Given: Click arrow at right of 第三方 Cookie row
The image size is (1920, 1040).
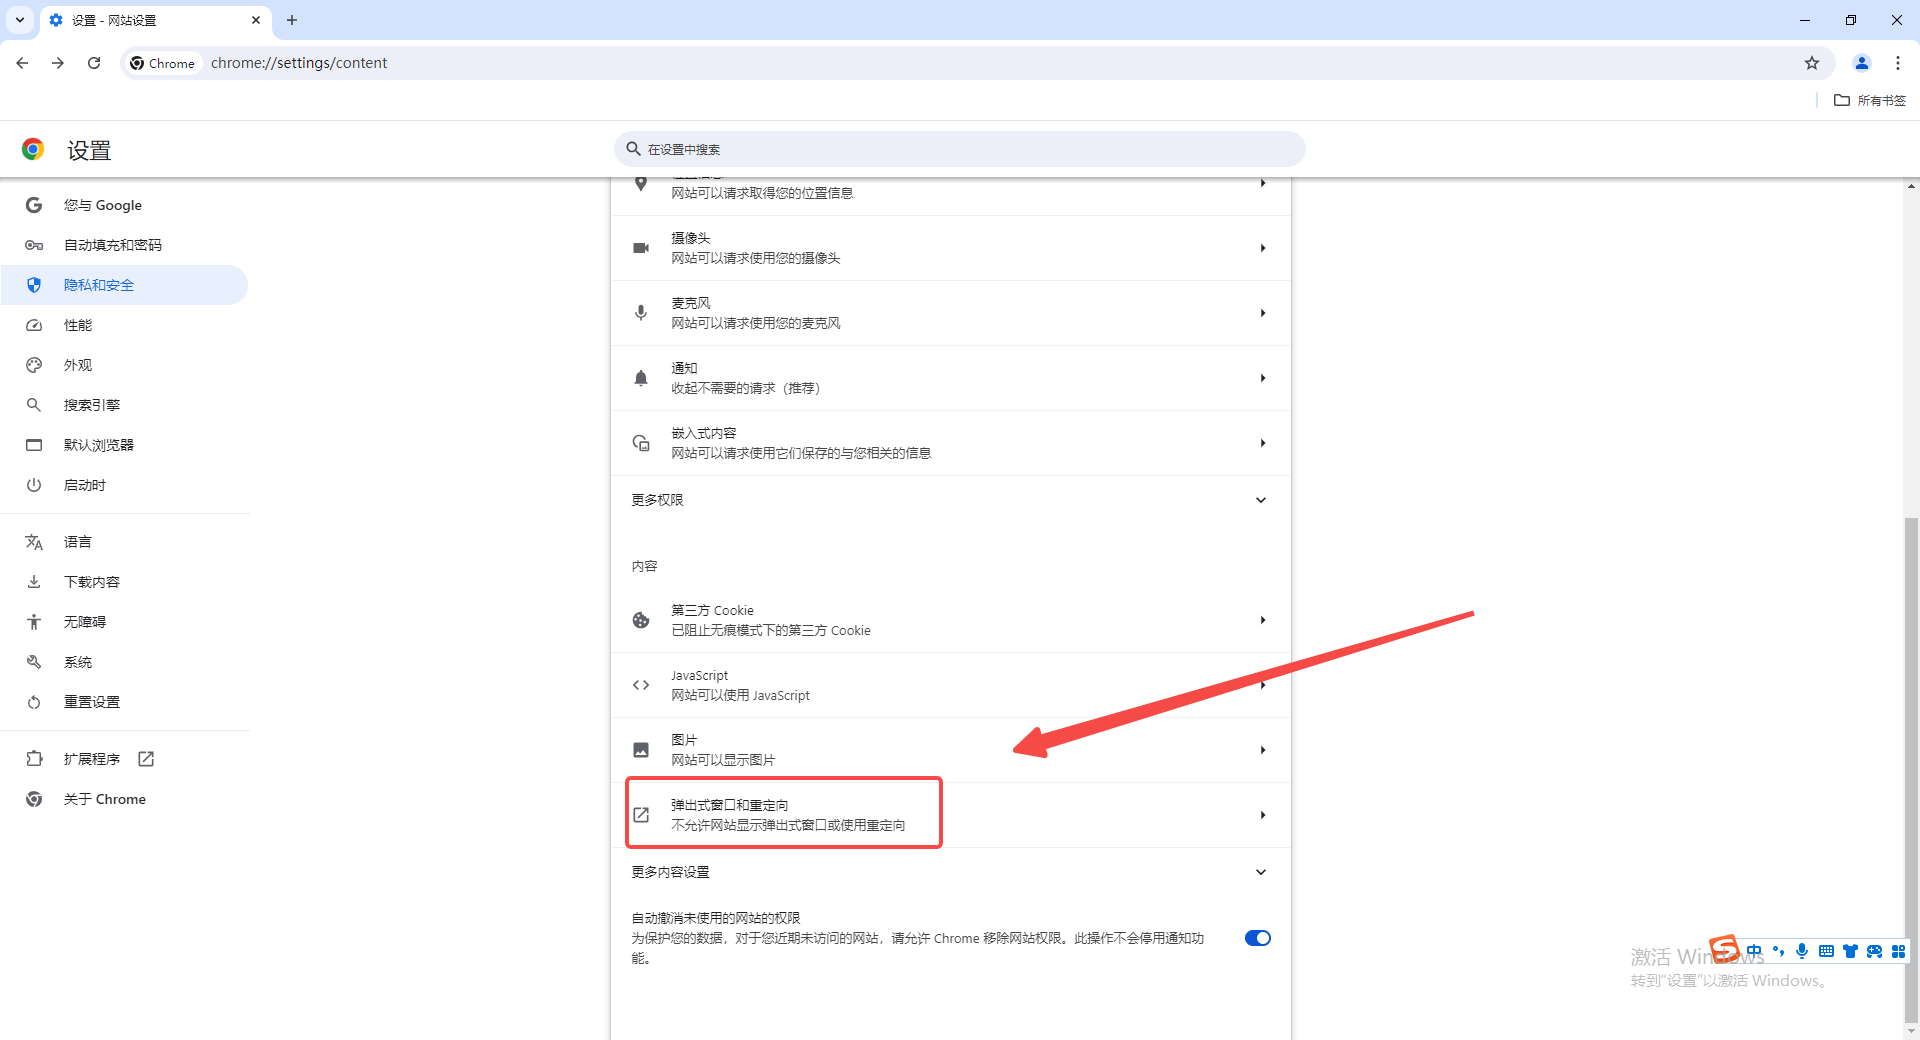Looking at the screenshot, I should coord(1263,620).
